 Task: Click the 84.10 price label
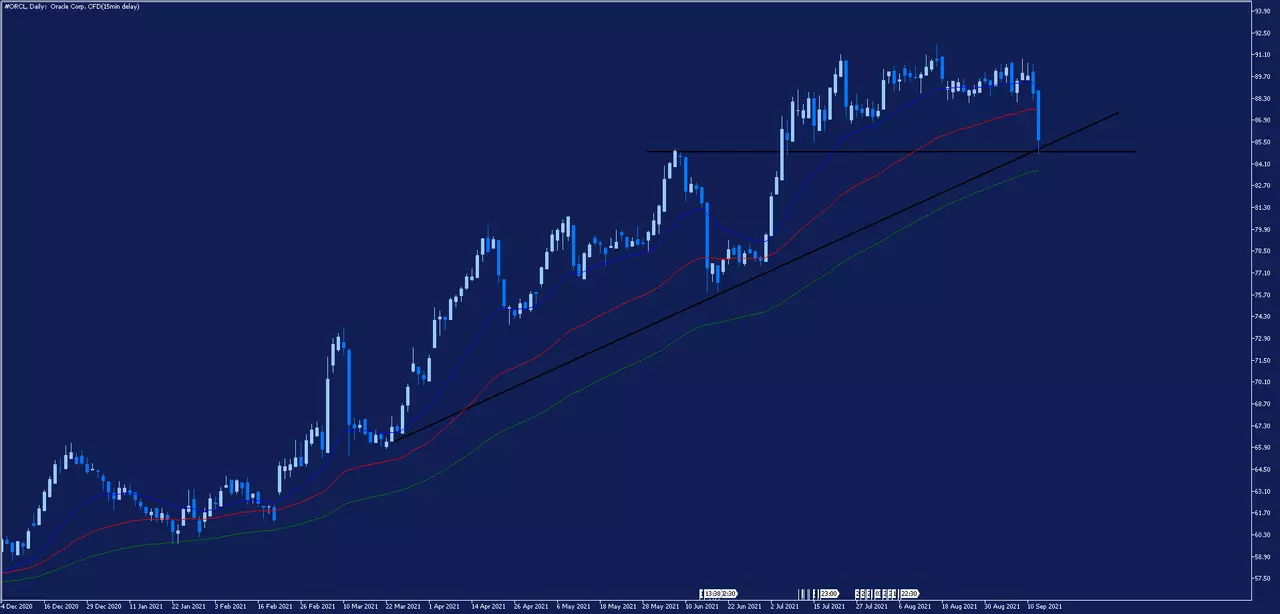[1263, 164]
